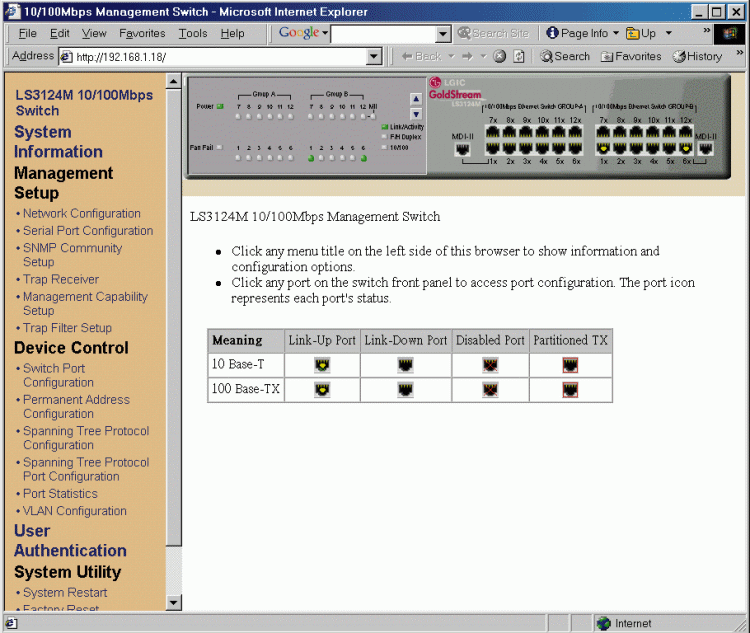This screenshot has height=633, width=750.
Task: Click the left MDI-II uplink port
Action: pyautogui.click(x=463, y=149)
